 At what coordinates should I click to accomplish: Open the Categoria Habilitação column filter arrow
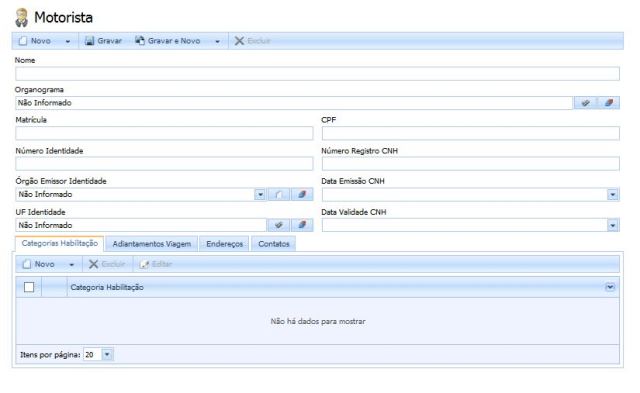tap(610, 287)
